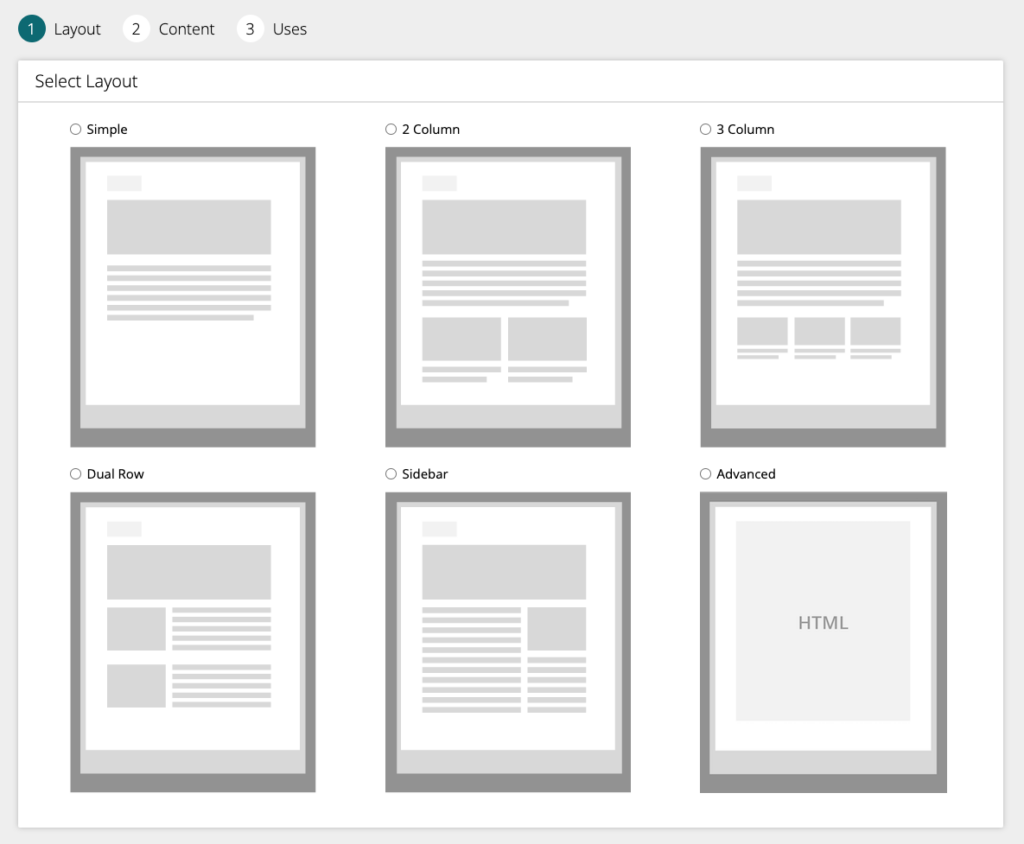This screenshot has width=1024, height=844.
Task: Go to the Content step label
Action: (x=186, y=29)
